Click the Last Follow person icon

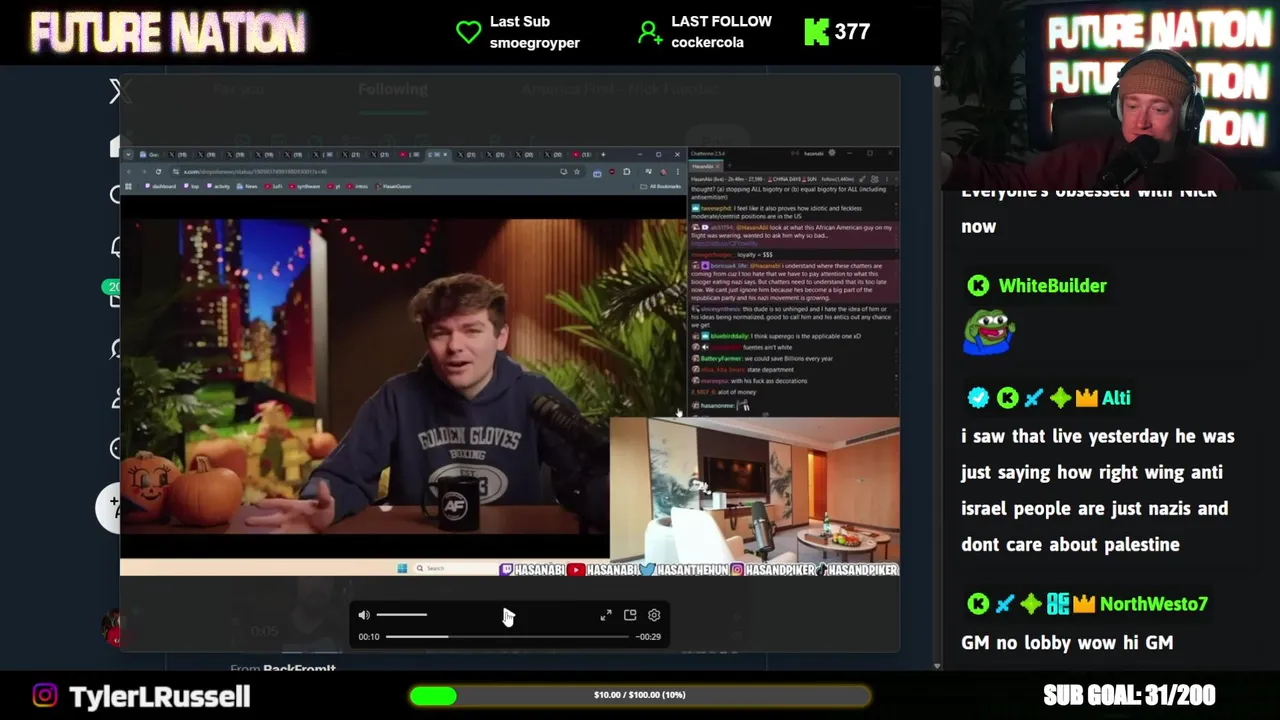pyautogui.click(x=650, y=32)
